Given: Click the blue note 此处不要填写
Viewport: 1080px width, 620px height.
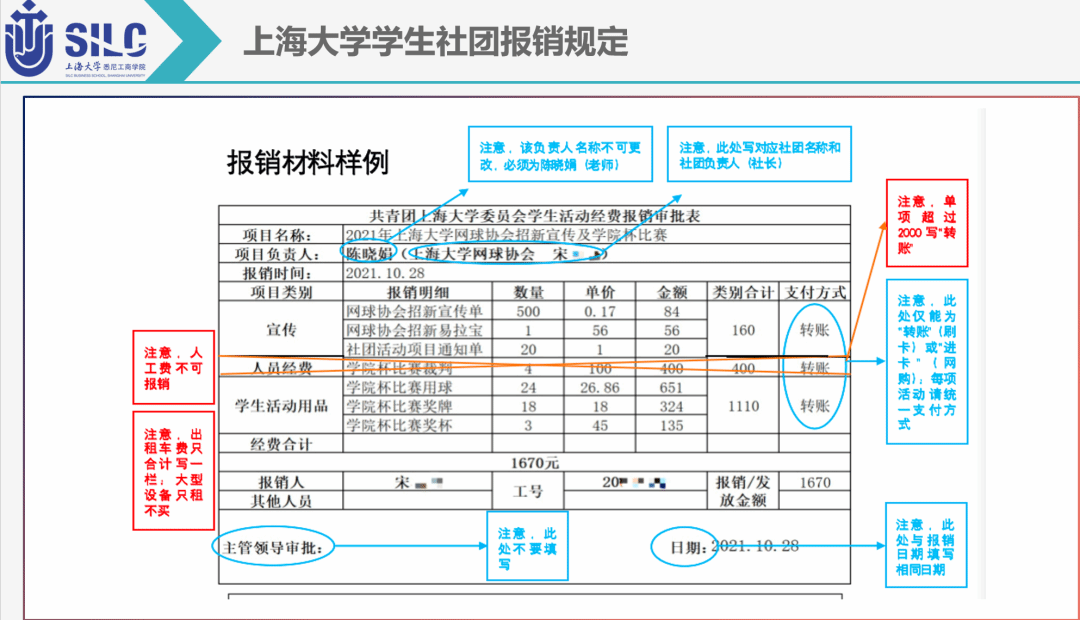Looking at the screenshot, I should pyautogui.click(x=527, y=545).
